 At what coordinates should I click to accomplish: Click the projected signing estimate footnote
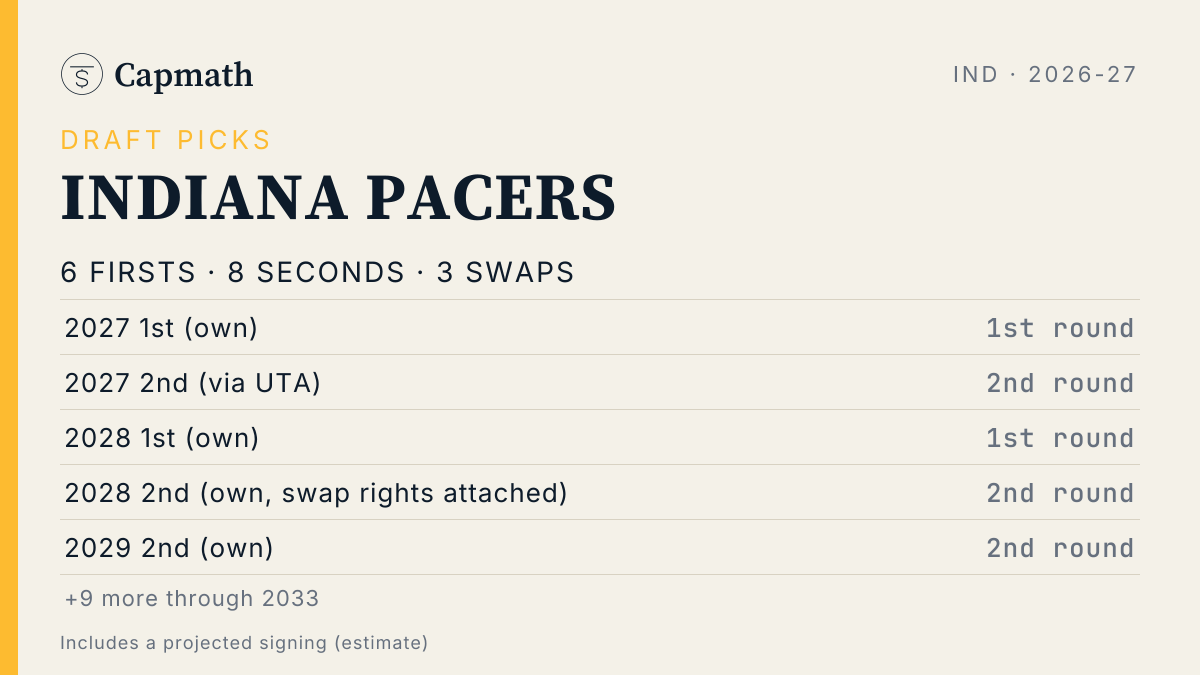point(244,642)
